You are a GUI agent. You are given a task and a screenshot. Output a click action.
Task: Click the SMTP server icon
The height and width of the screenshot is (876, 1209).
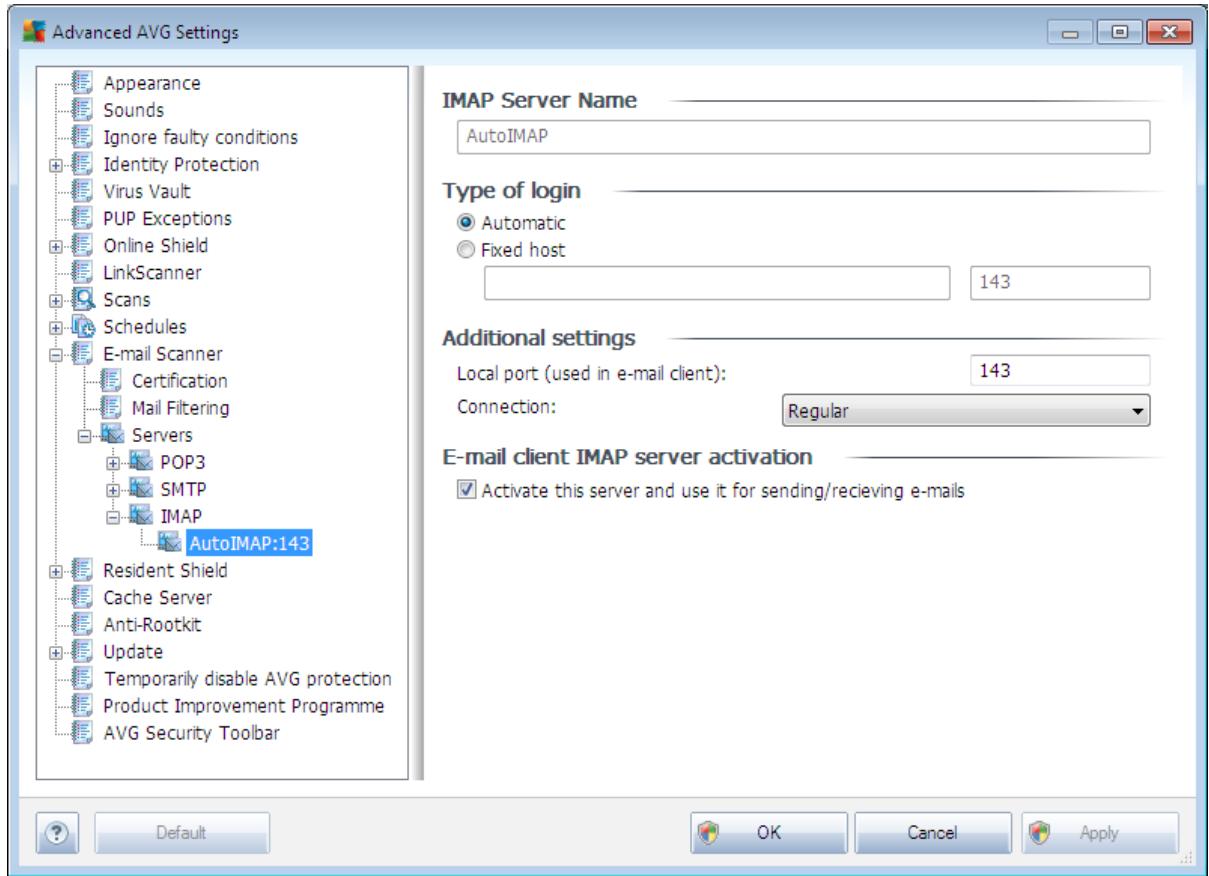(x=141, y=489)
